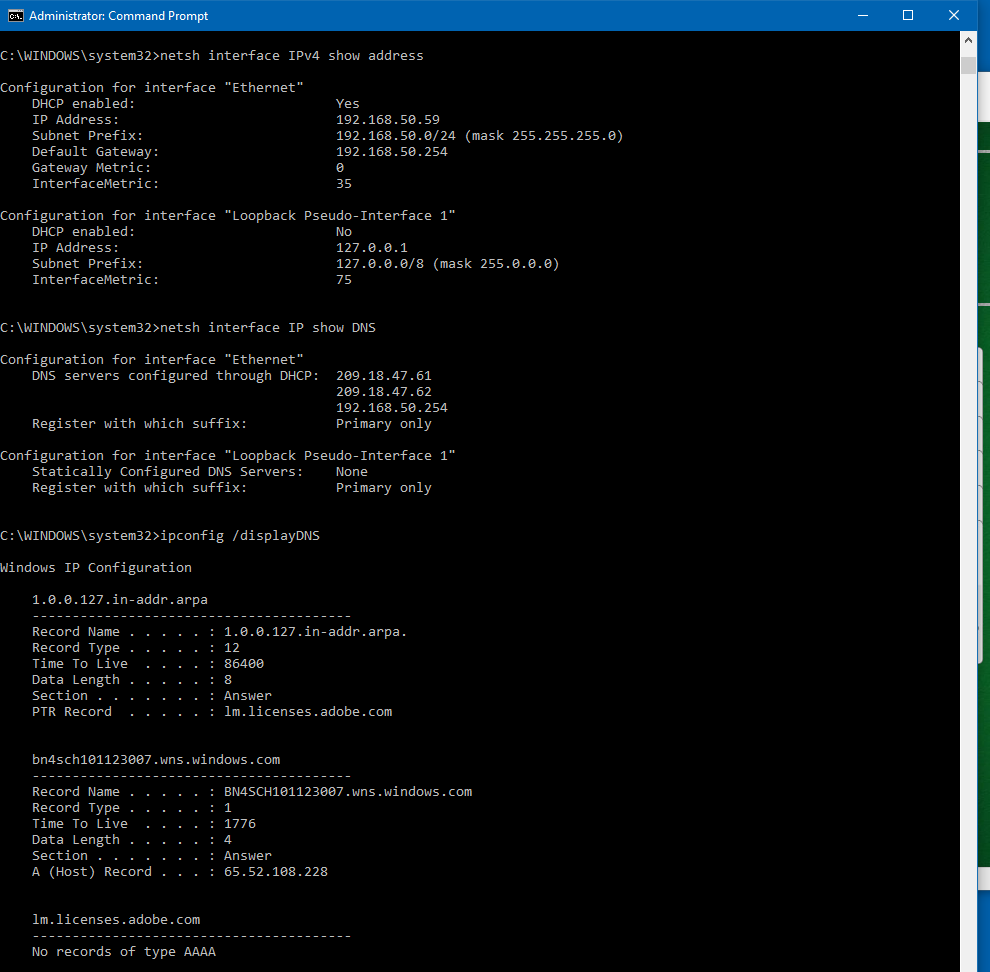This screenshot has height=972, width=990.
Task: Maximize the Command Prompt window
Action: pyautogui.click(x=908, y=15)
